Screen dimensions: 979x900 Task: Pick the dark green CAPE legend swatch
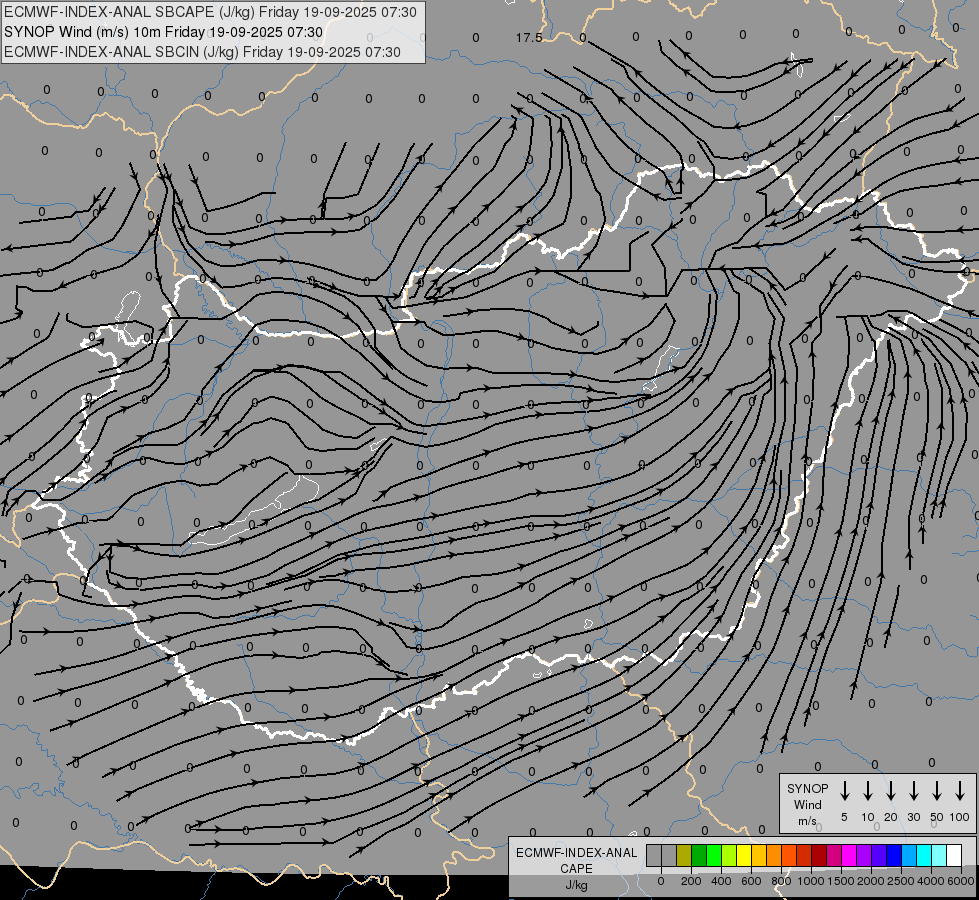pyautogui.click(x=699, y=855)
